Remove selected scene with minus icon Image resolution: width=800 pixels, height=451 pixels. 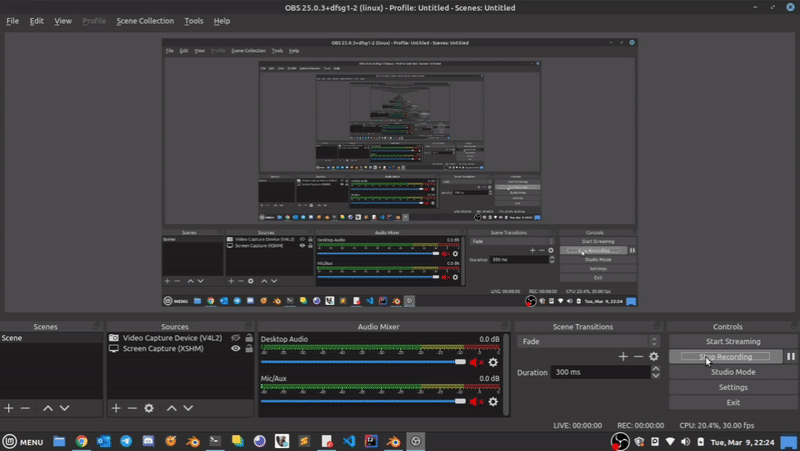tap(25, 408)
